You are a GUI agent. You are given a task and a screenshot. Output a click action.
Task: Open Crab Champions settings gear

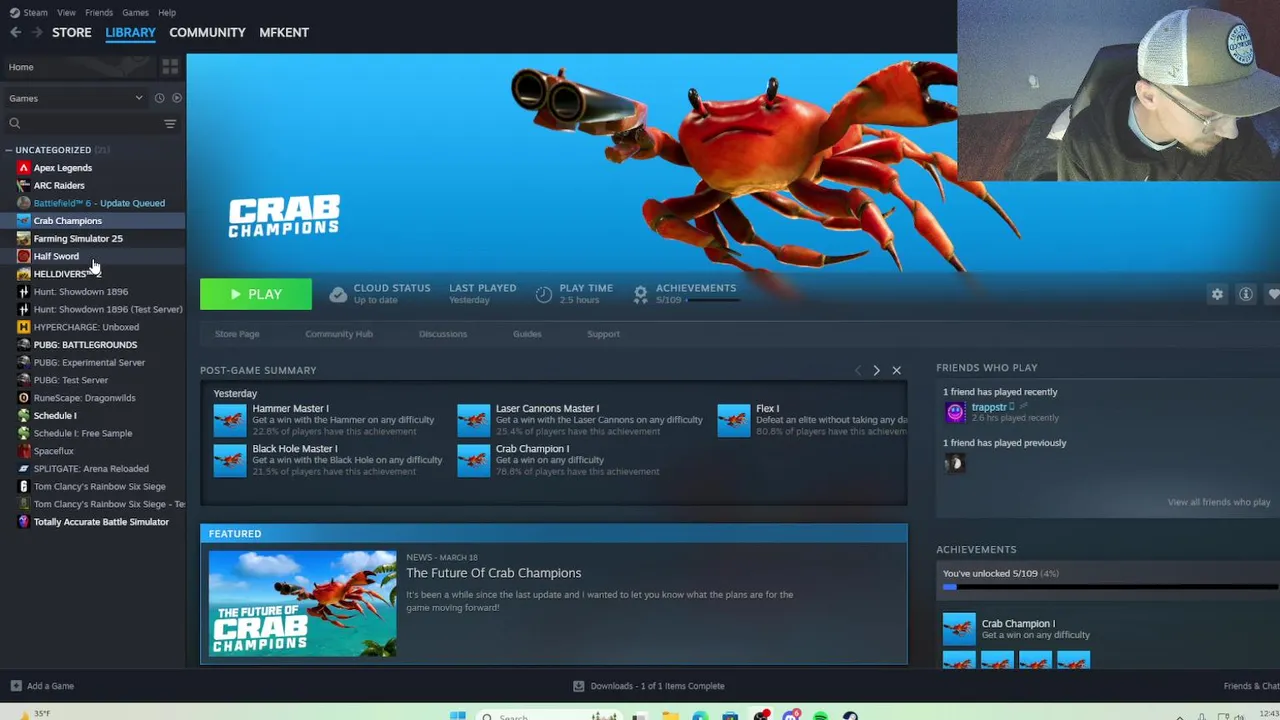pos(1217,294)
